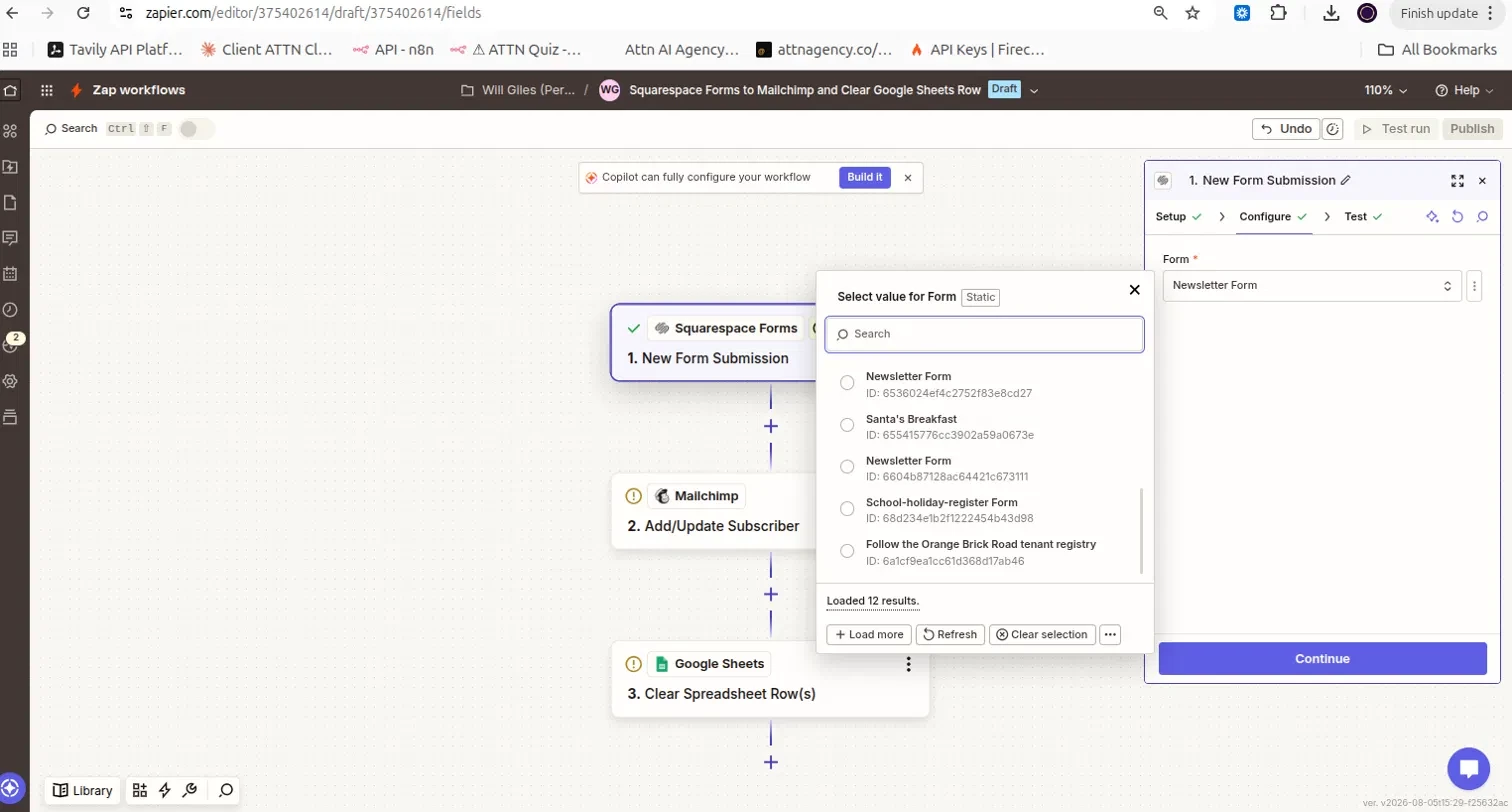Open the Google Sheets step three-dot menu
This screenshot has width=1512, height=812.
pyautogui.click(x=908, y=664)
